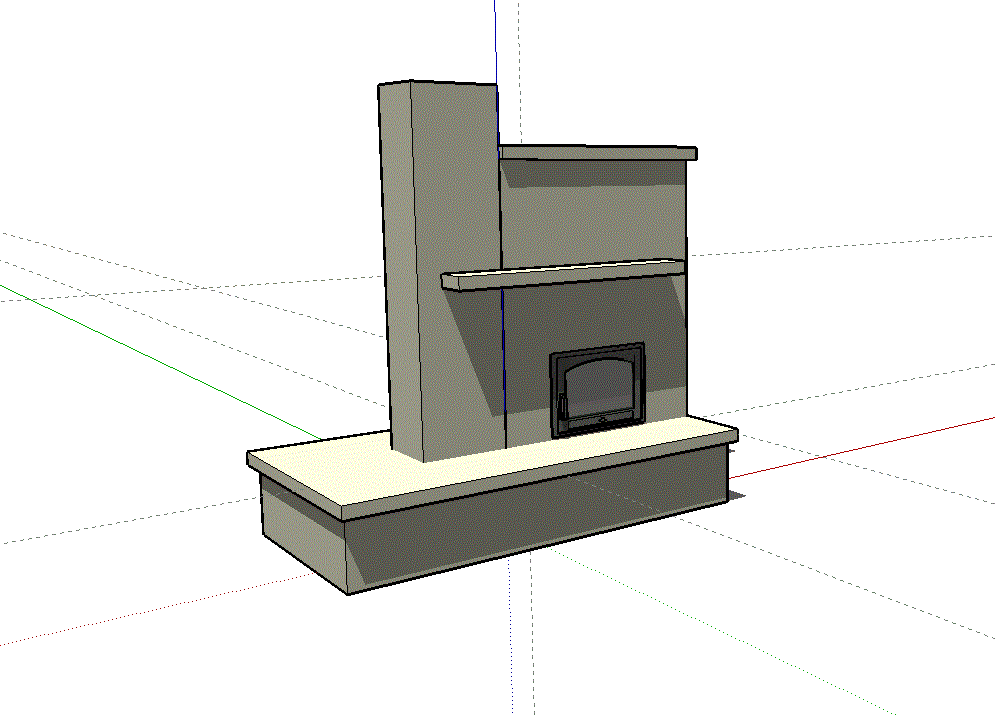This screenshot has width=995, height=716.
Task: Select the front face of the tall chimney column
Action: point(457,254)
